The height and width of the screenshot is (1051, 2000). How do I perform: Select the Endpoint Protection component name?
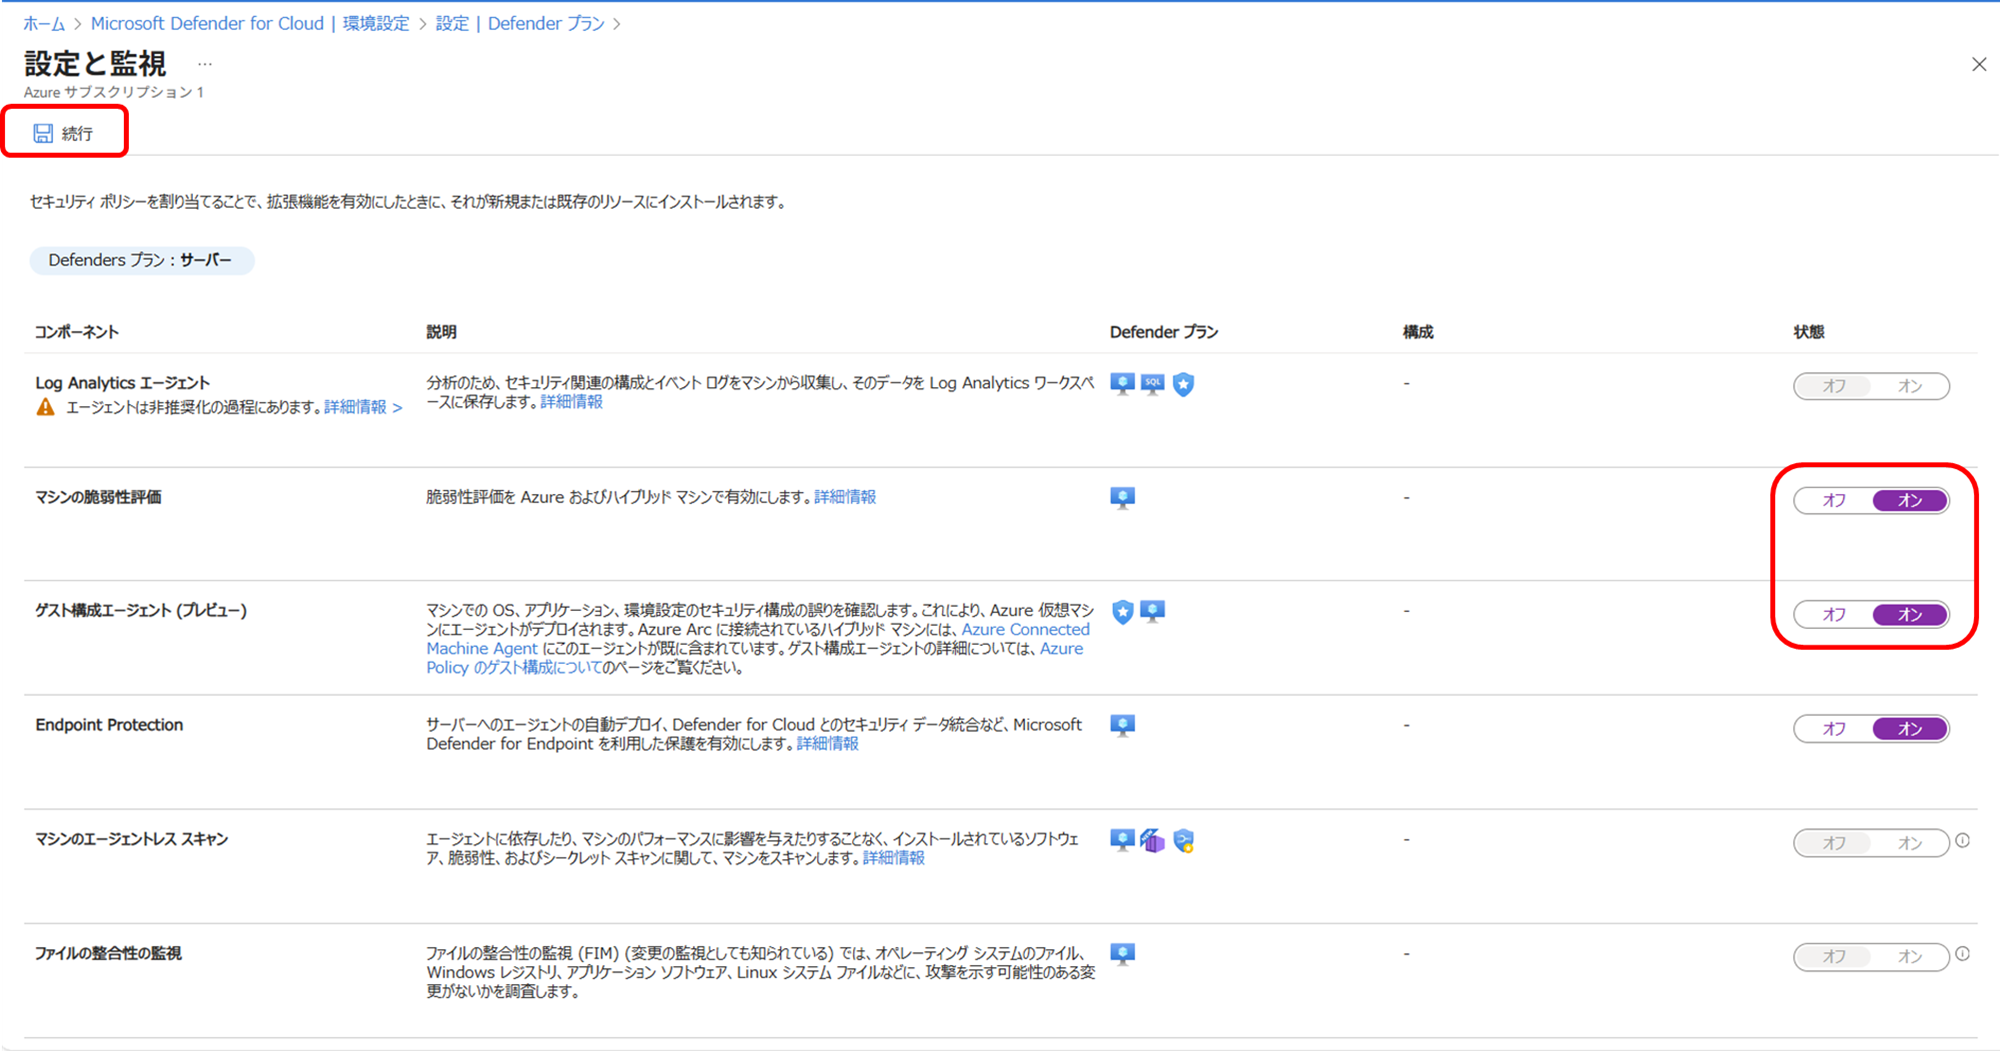tap(109, 725)
